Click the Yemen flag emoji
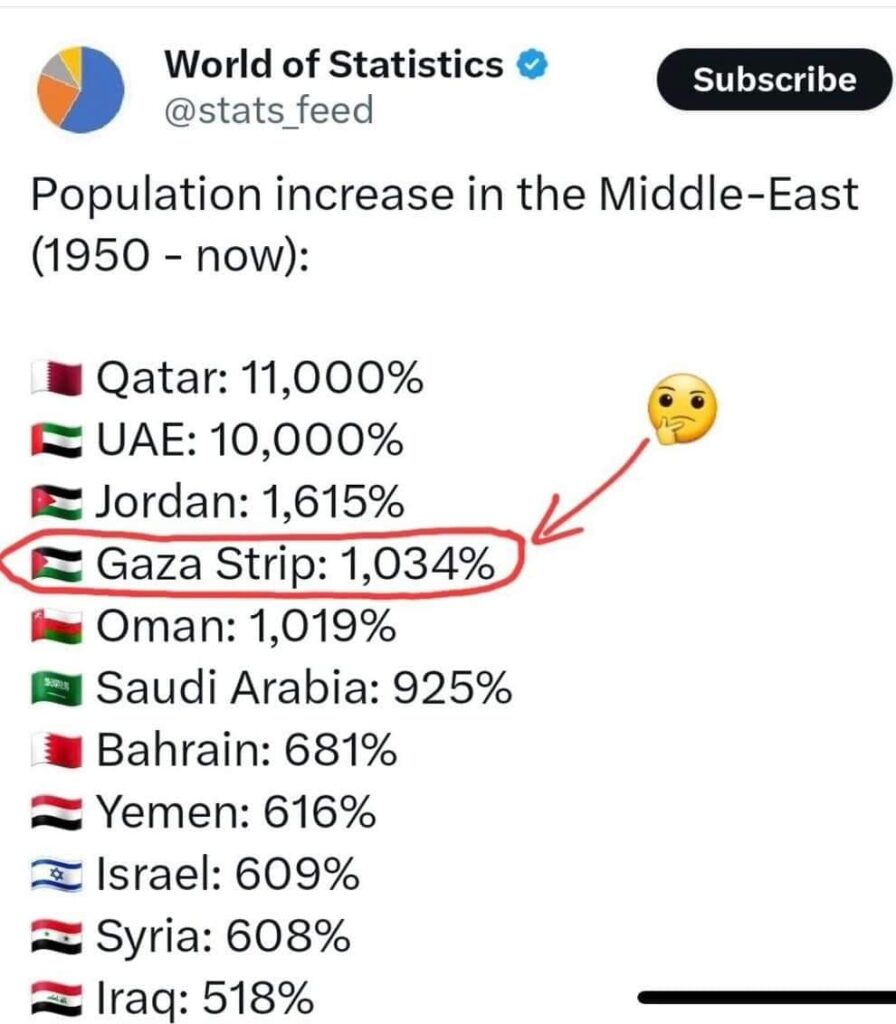The width and height of the screenshot is (896, 1024). pos(57,812)
